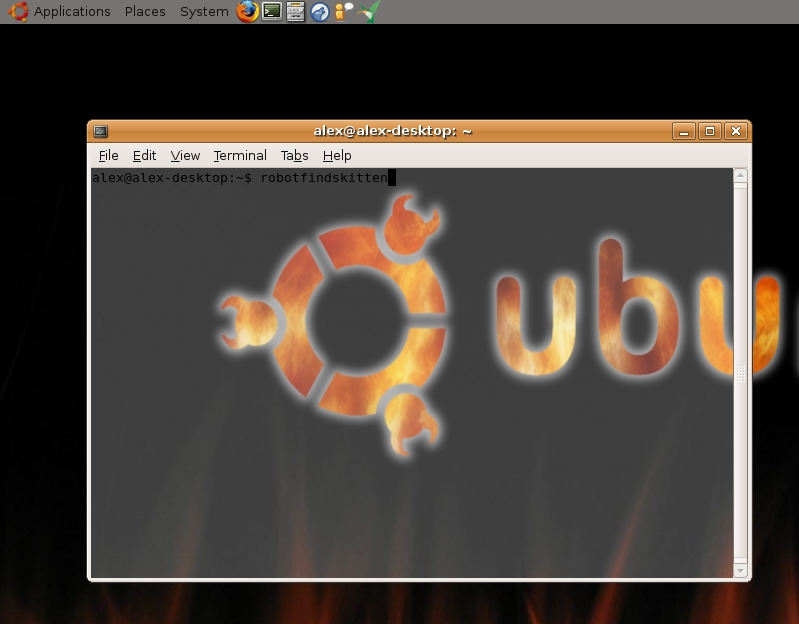Launch the Terminal panel launcher icon
The width and height of the screenshot is (799, 624).
[272, 11]
